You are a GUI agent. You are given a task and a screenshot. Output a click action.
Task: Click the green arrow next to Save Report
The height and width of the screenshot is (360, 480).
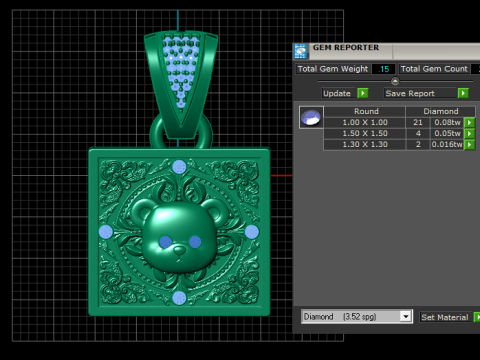click(463, 93)
